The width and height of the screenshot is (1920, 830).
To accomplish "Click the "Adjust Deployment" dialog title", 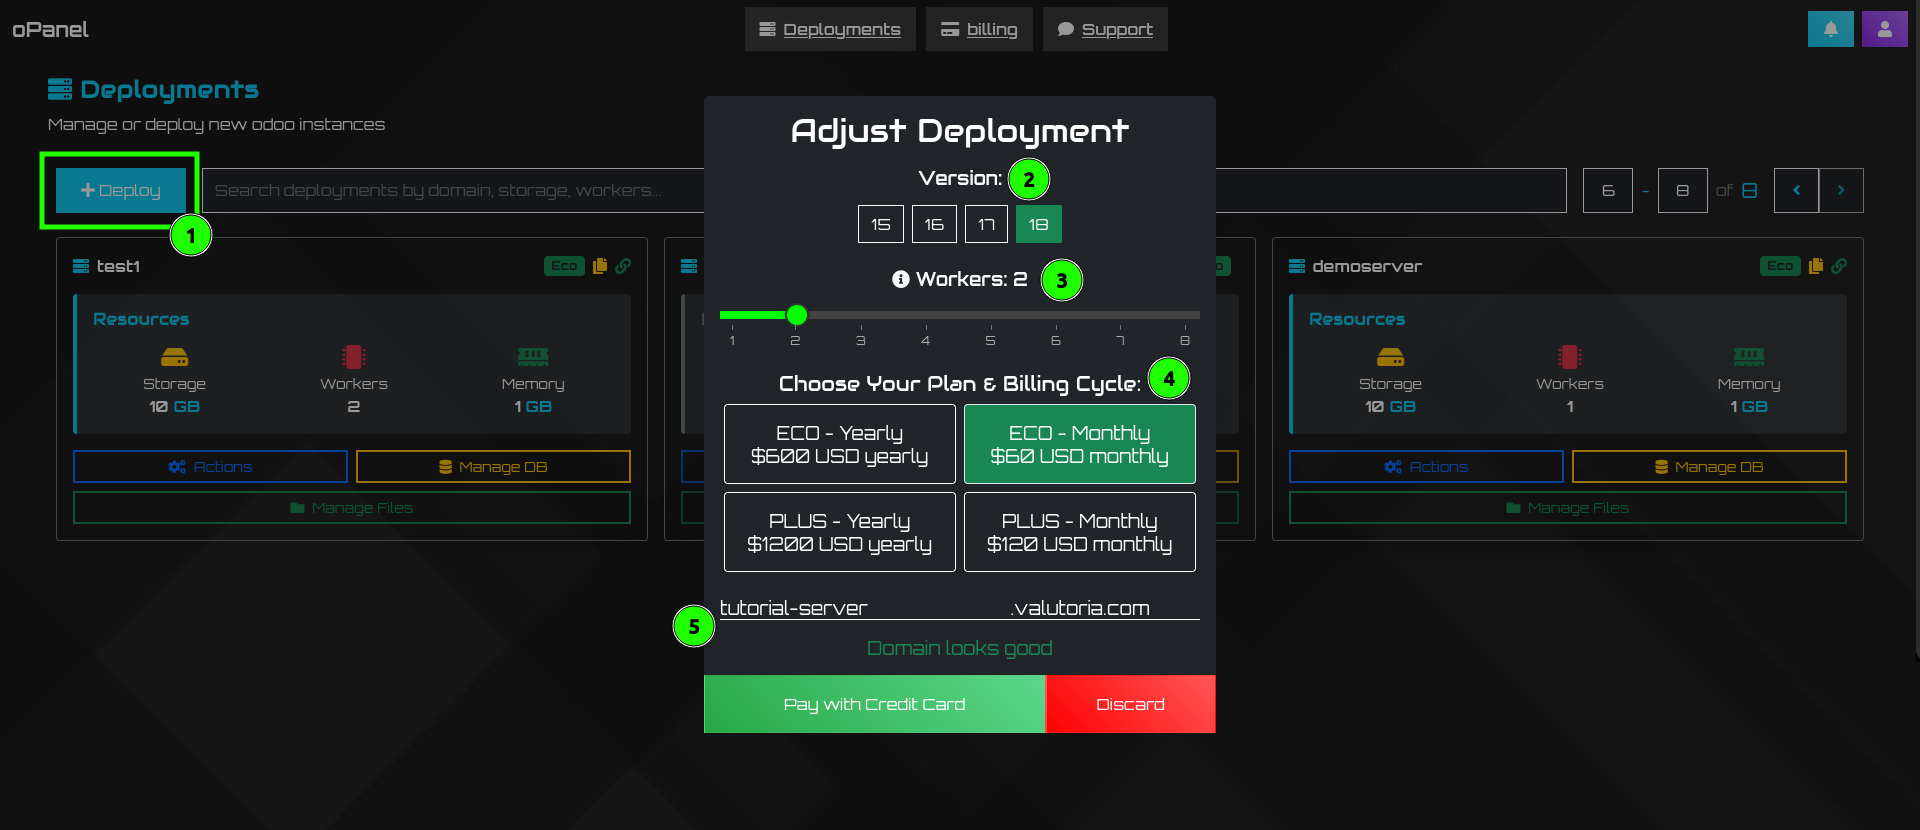I will tap(960, 131).
